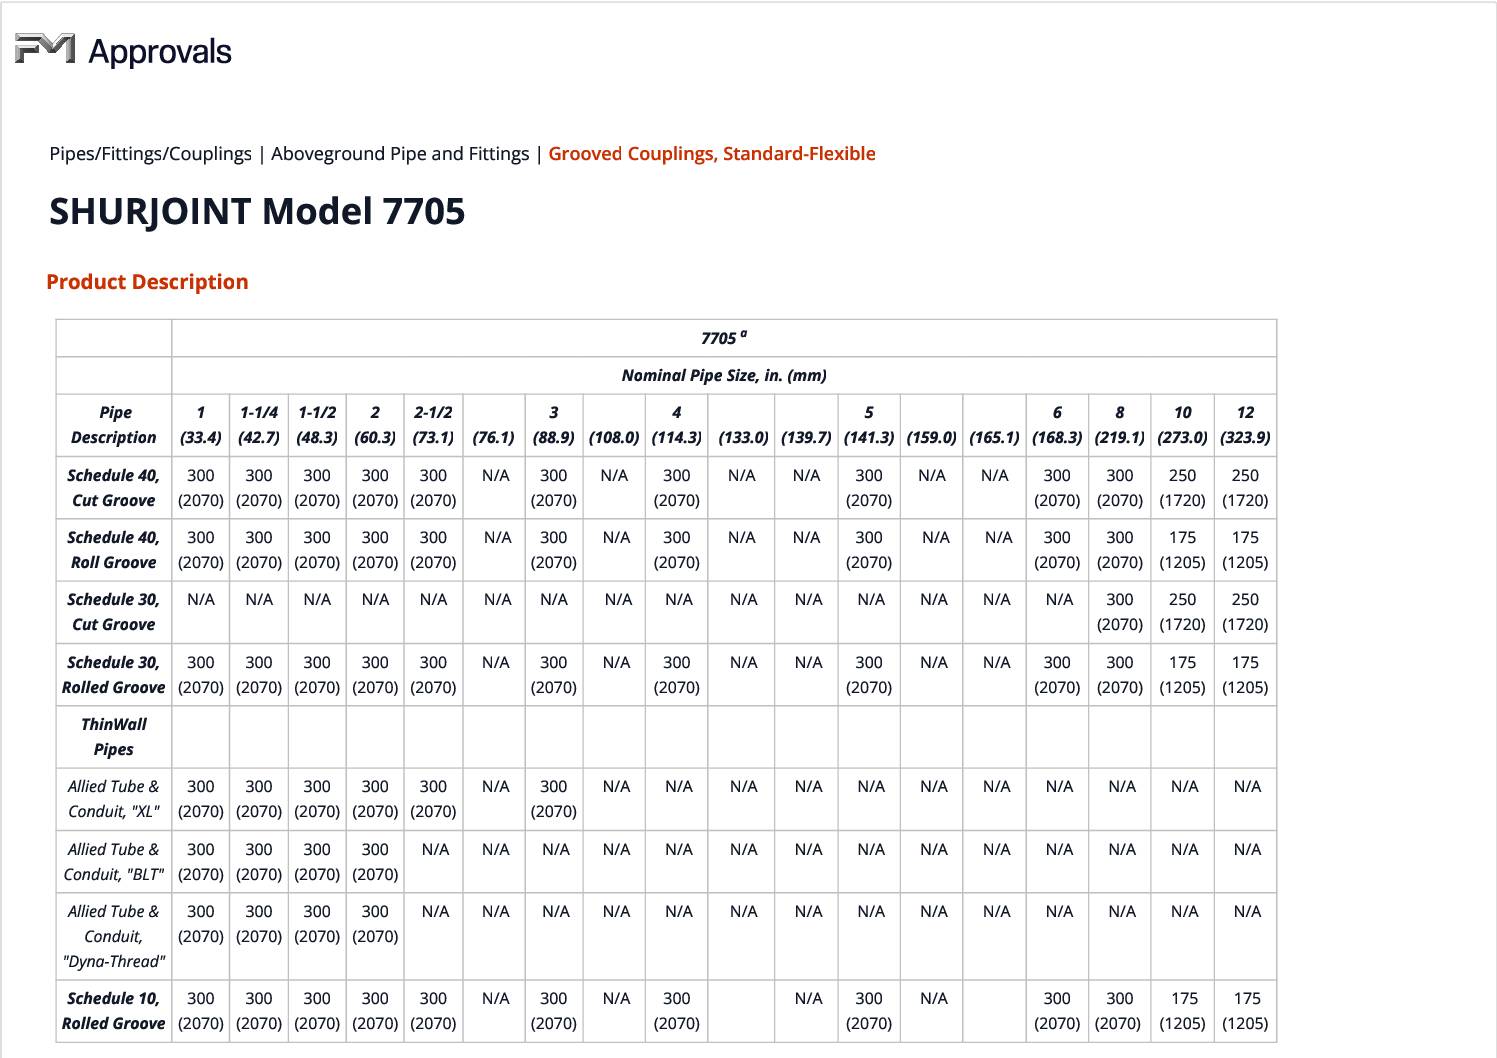Viewport: 1497px width, 1058px height.
Task: Select the Allied Tube & Conduit "XL" row
Action: [114, 799]
